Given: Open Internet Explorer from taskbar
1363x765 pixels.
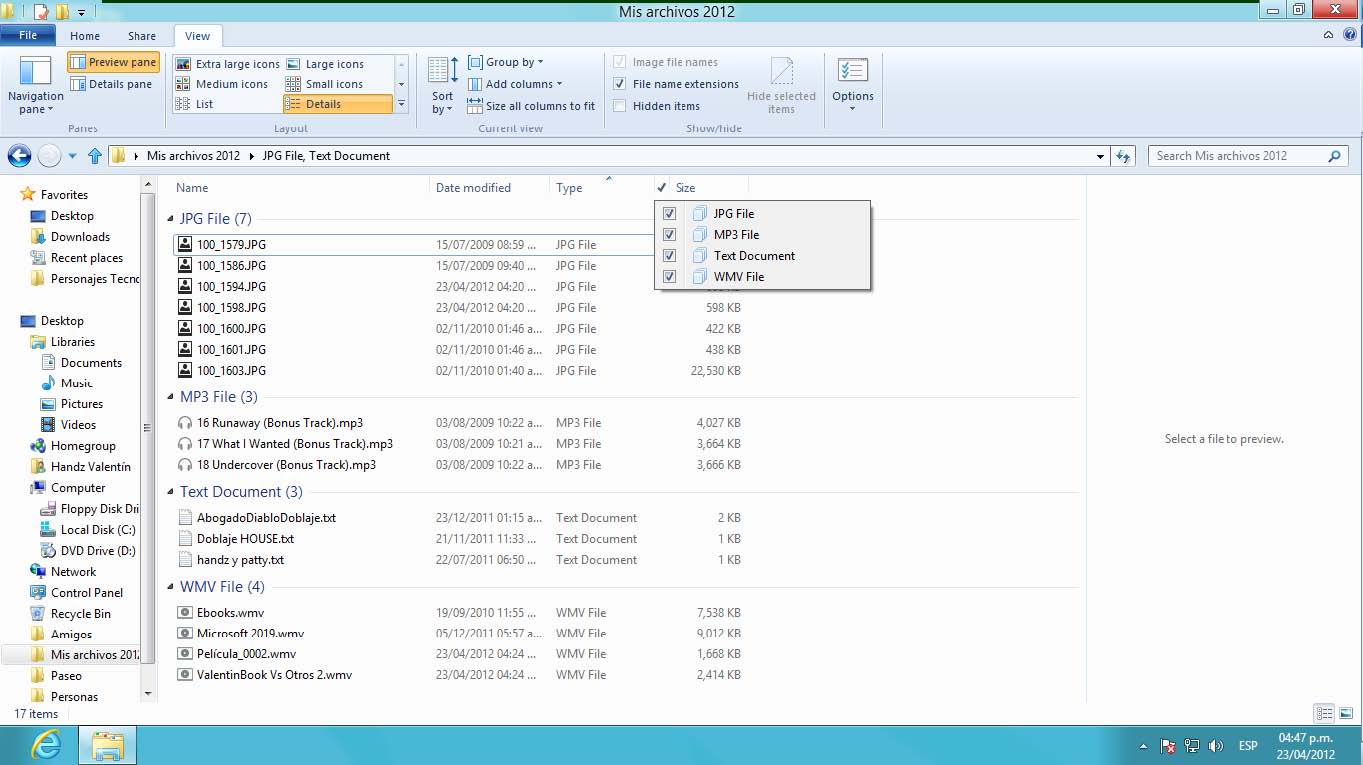Looking at the screenshot, I should [x=46, y=745].
